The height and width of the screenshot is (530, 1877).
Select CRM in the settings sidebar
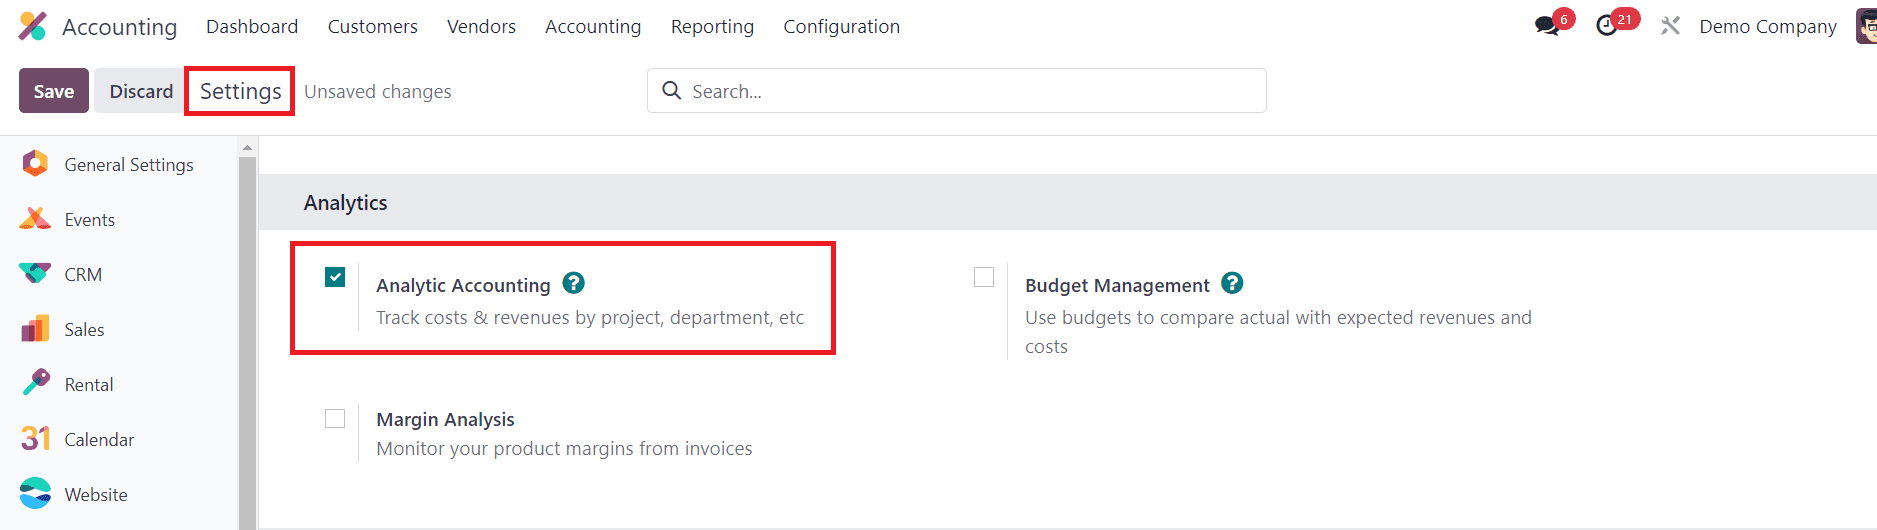[x=83, y=274]
